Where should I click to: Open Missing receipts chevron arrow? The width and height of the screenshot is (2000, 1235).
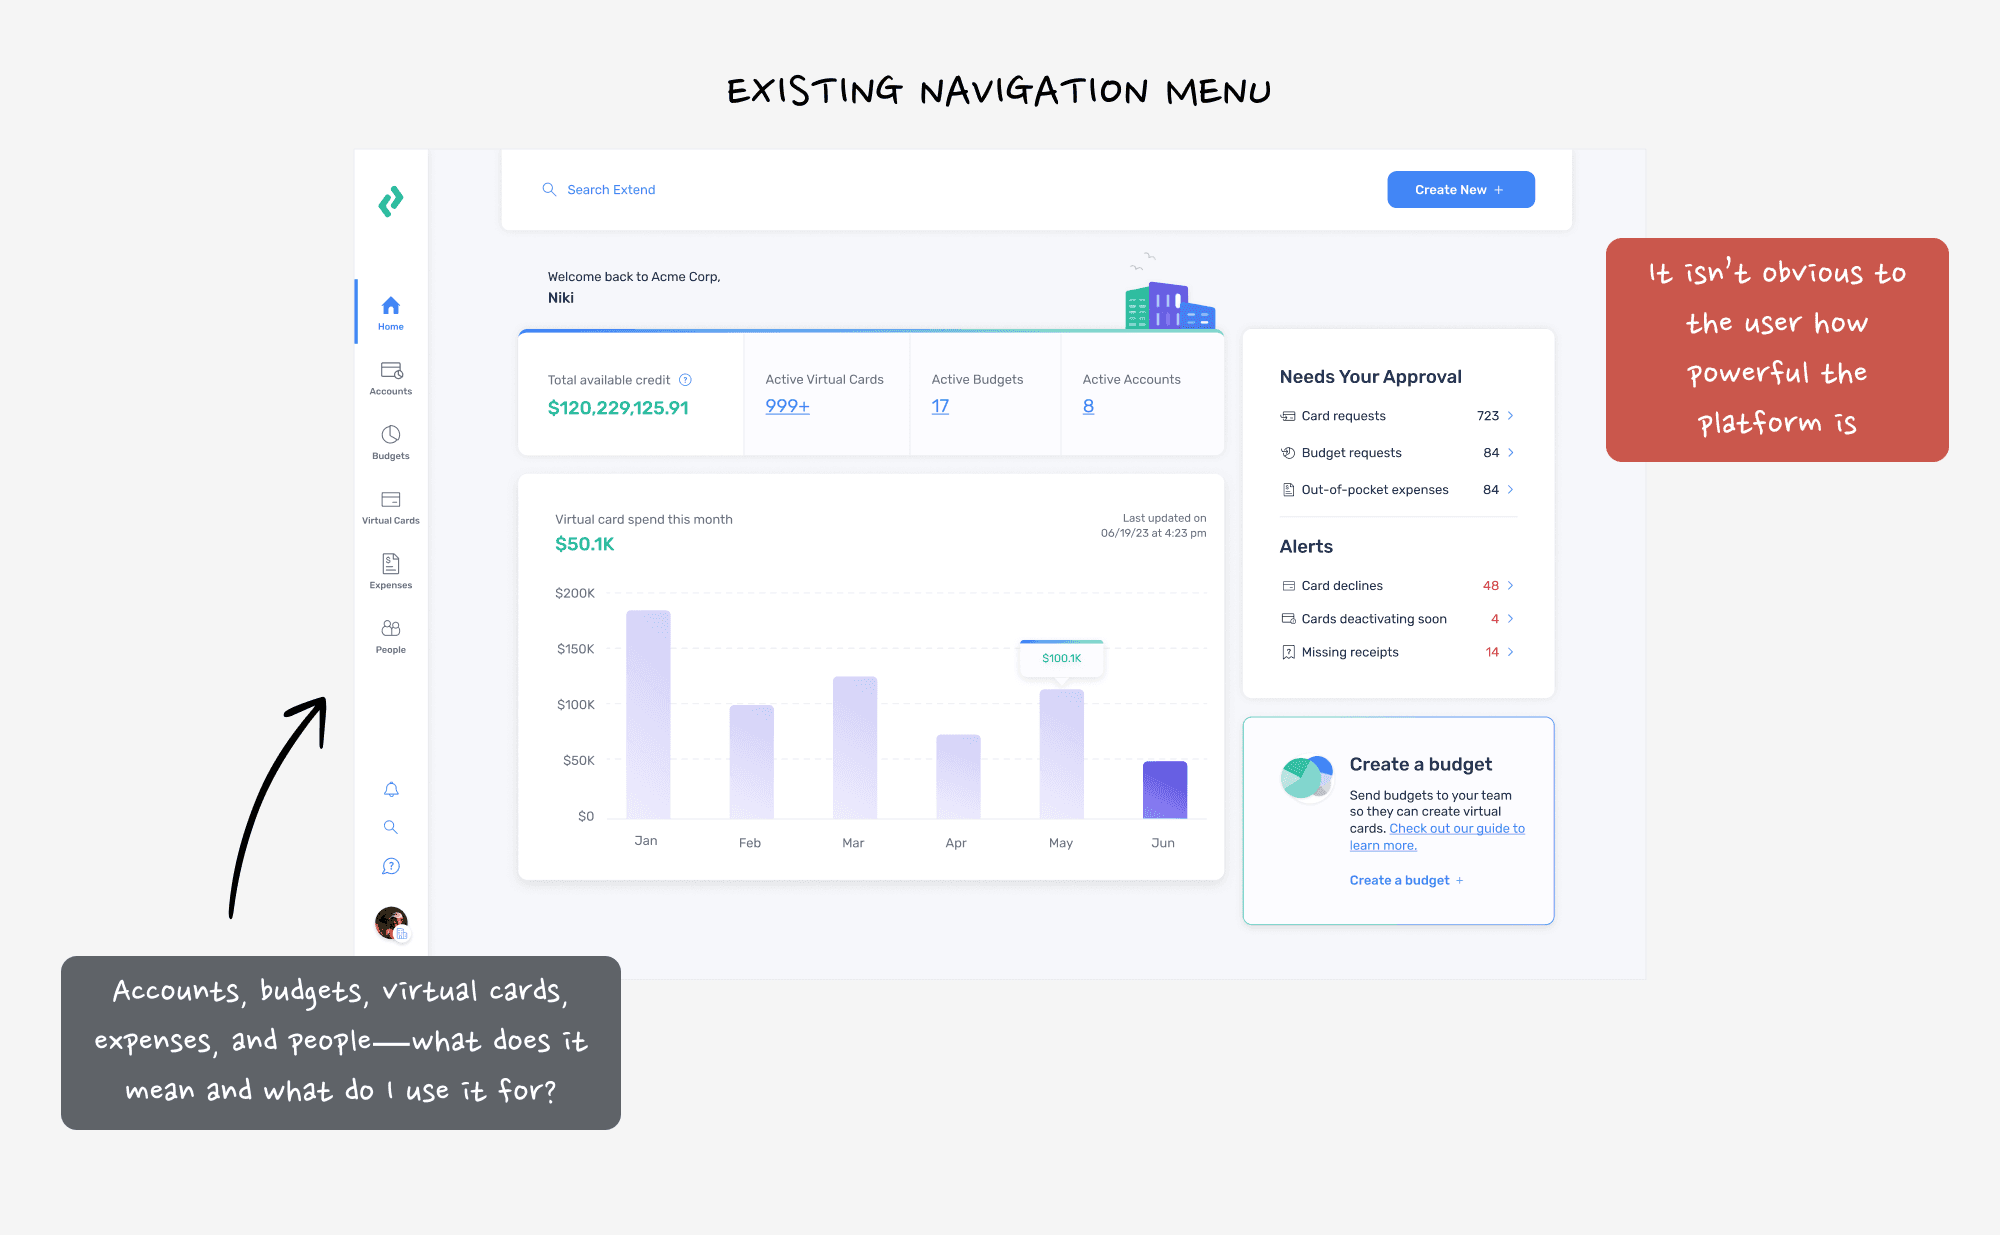pos(1510,652)
